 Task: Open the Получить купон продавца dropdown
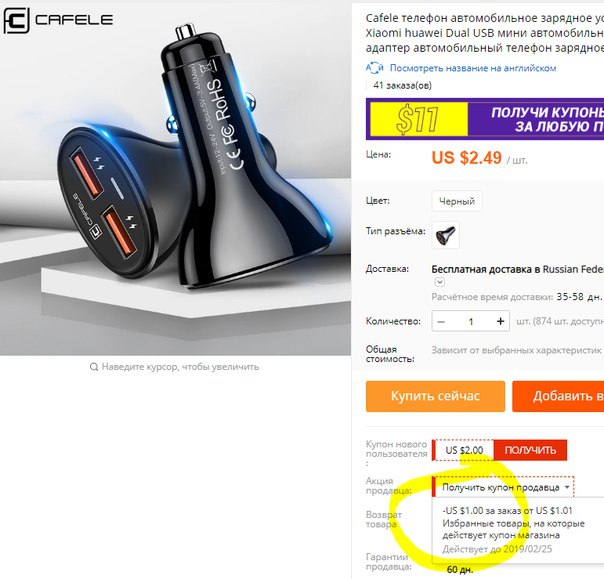pyautogui.click(x=504, y=487)
